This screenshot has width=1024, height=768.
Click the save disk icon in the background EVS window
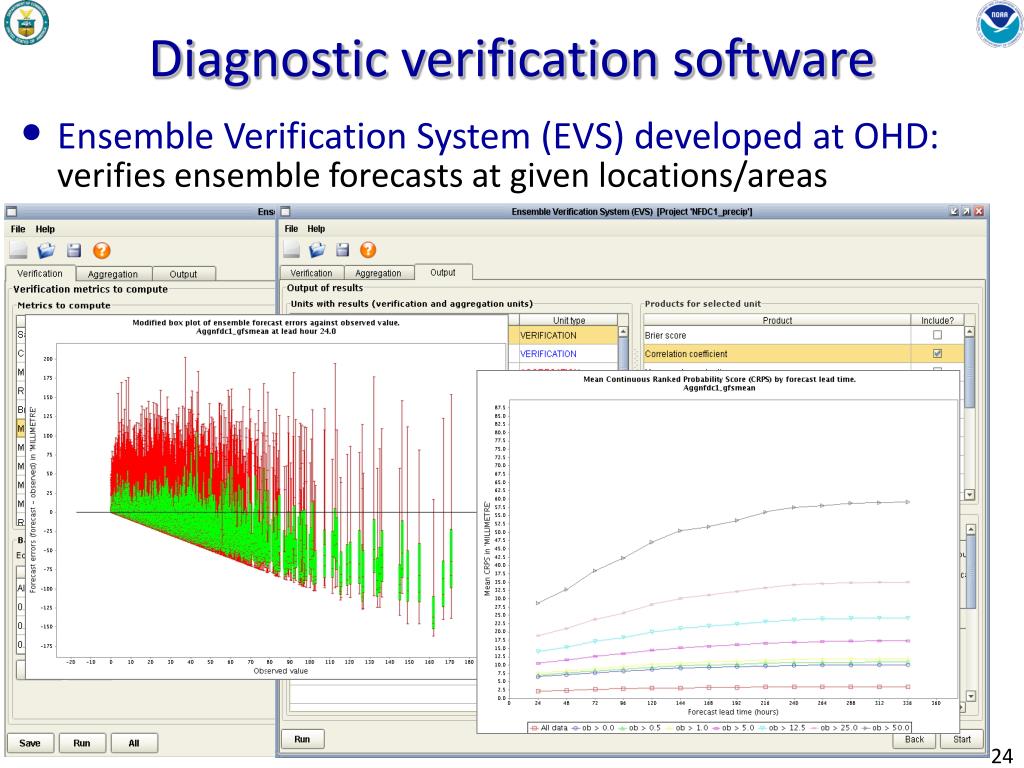click(x=74, y=250)
